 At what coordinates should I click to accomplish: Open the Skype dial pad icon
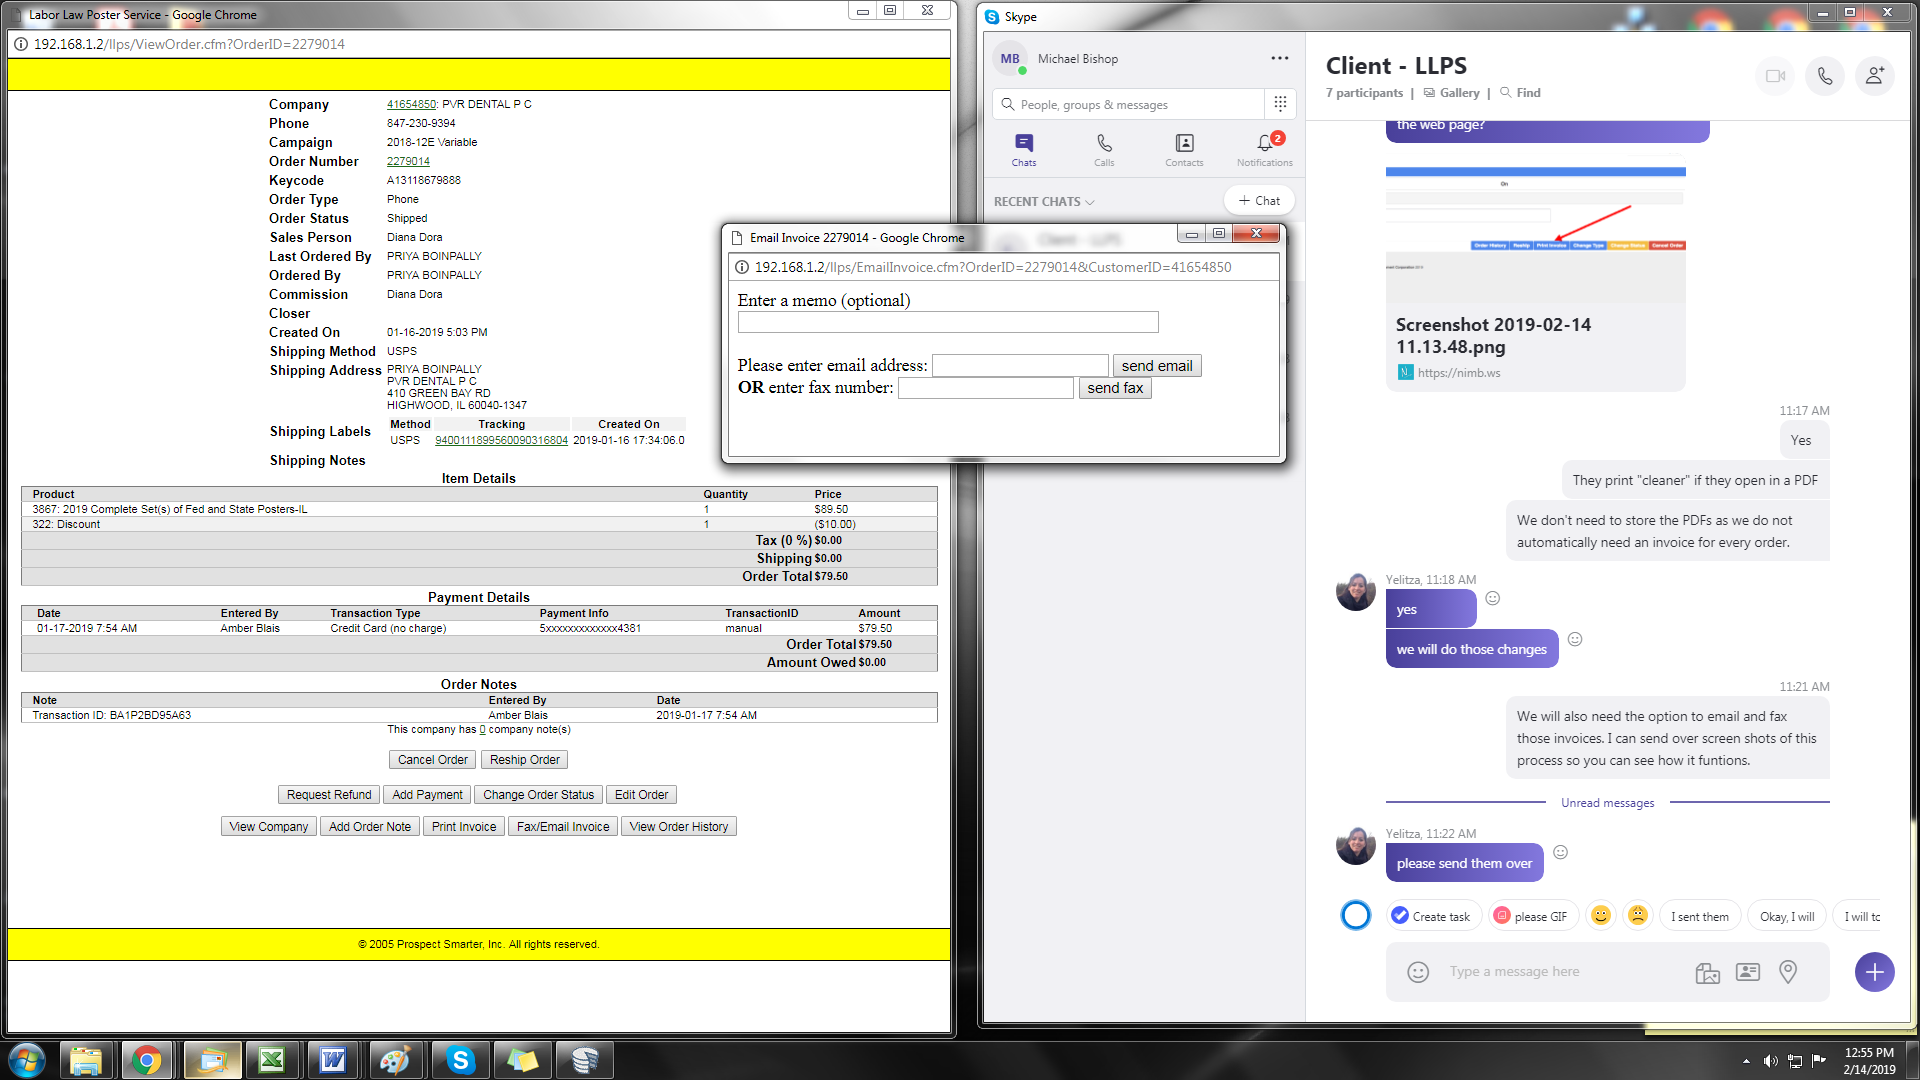[1280, 104]
